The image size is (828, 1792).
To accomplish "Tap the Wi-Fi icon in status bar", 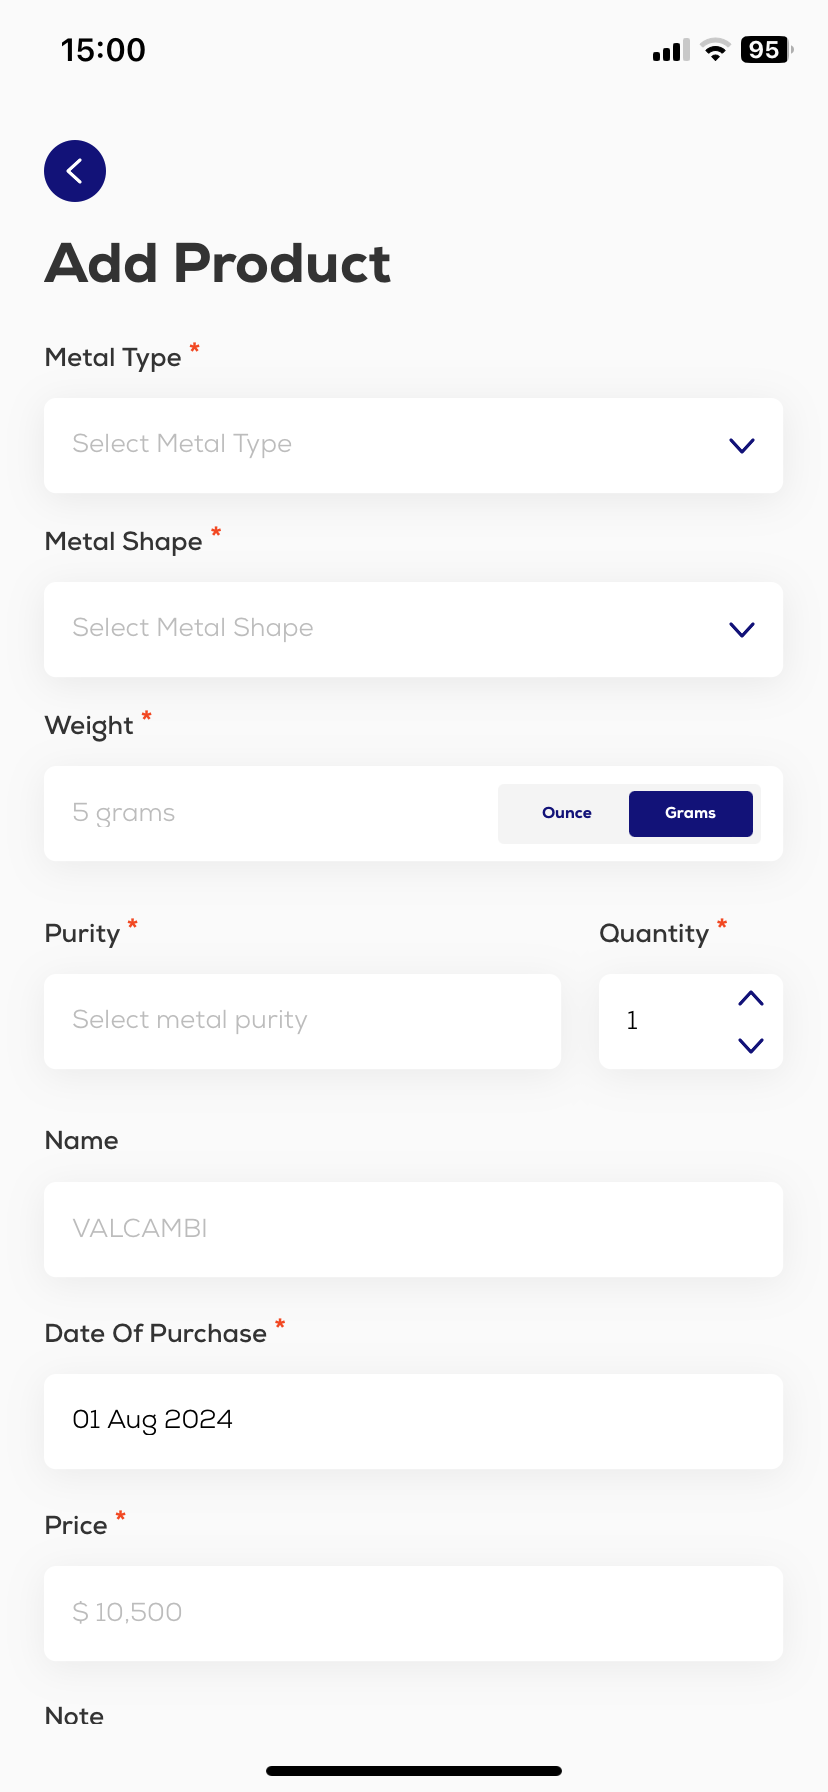I will 715,50.
